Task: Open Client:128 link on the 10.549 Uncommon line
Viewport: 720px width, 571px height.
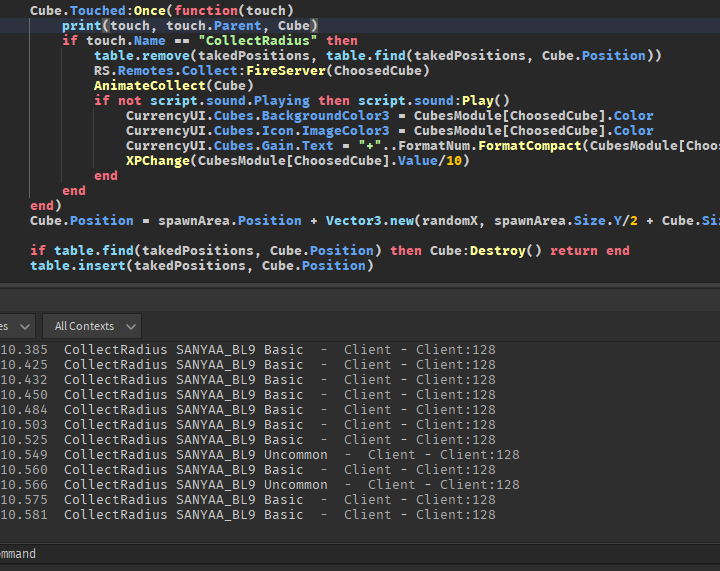Action: tap(479, 455)
